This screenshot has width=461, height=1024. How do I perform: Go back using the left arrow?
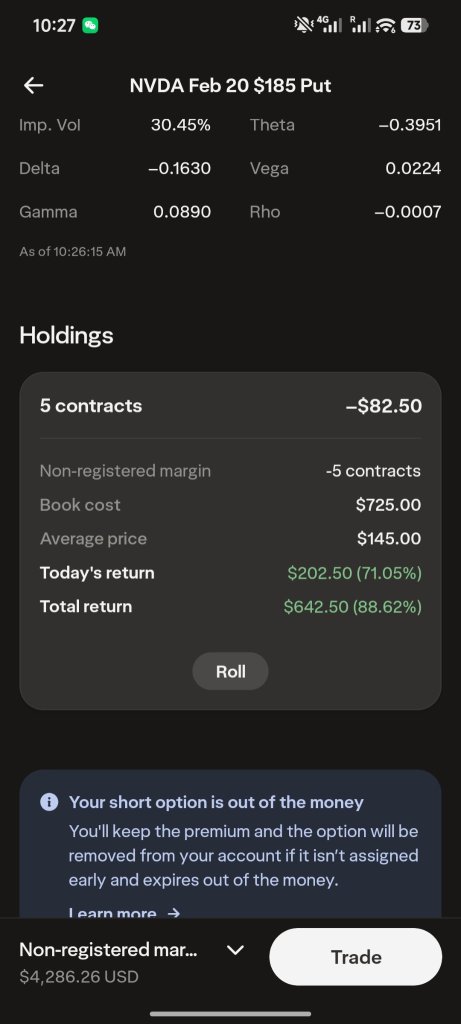click(x=33, y=85)
